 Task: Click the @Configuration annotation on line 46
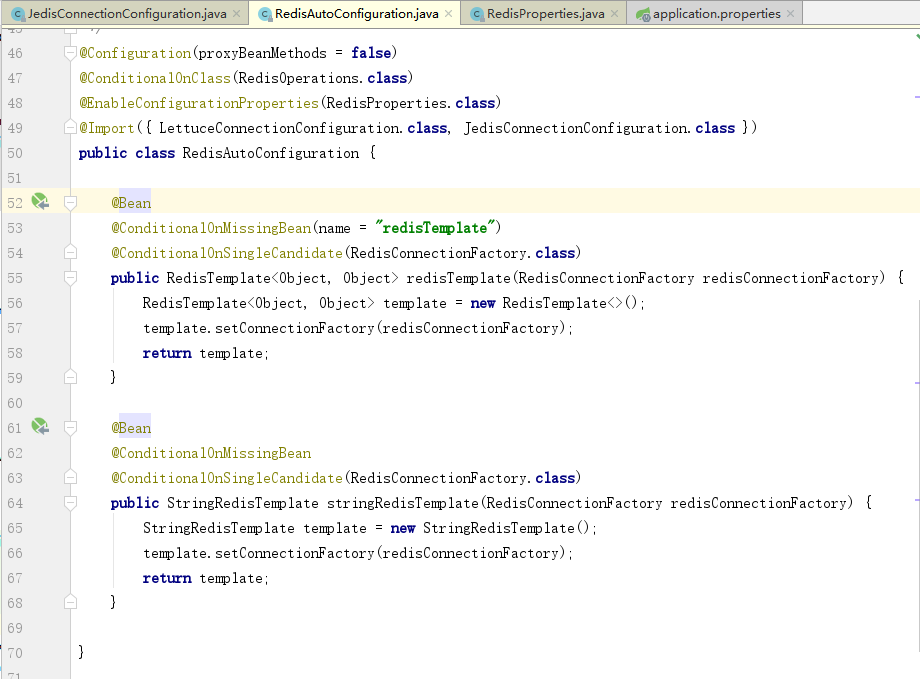click(x=136, y=53)
